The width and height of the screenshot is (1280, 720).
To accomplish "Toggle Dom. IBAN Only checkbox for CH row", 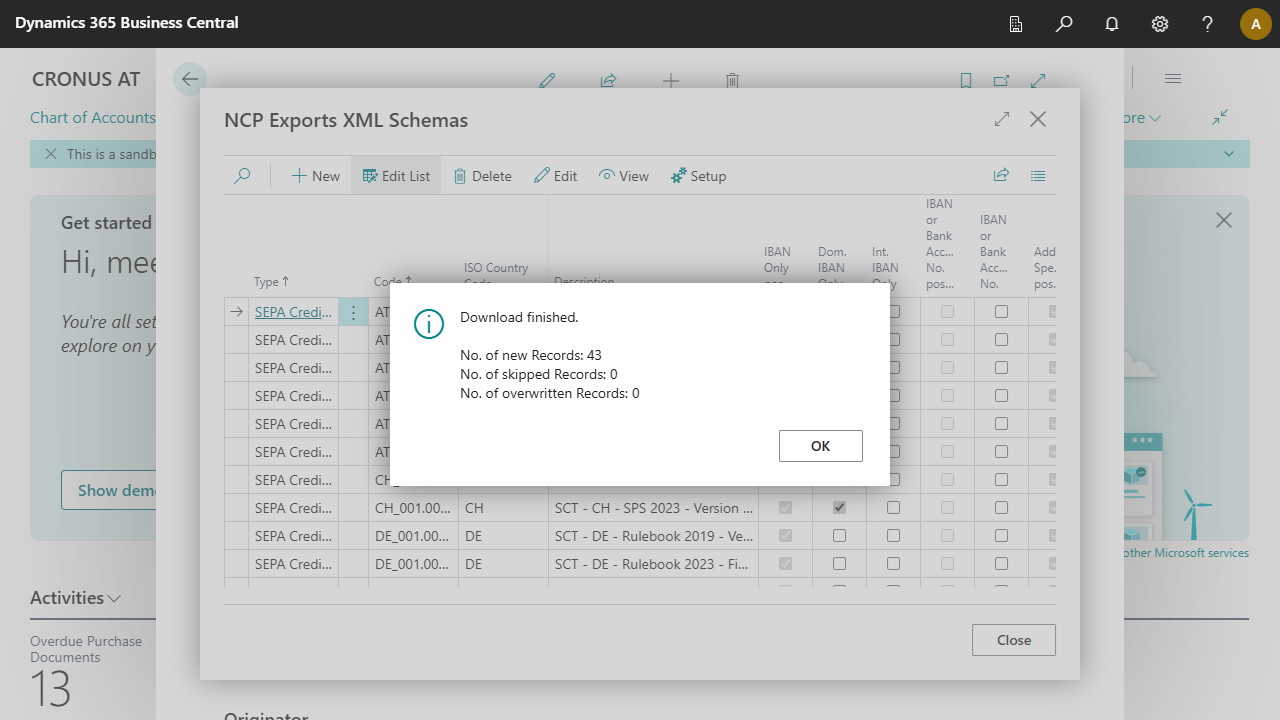I will (x=839, y=508).
